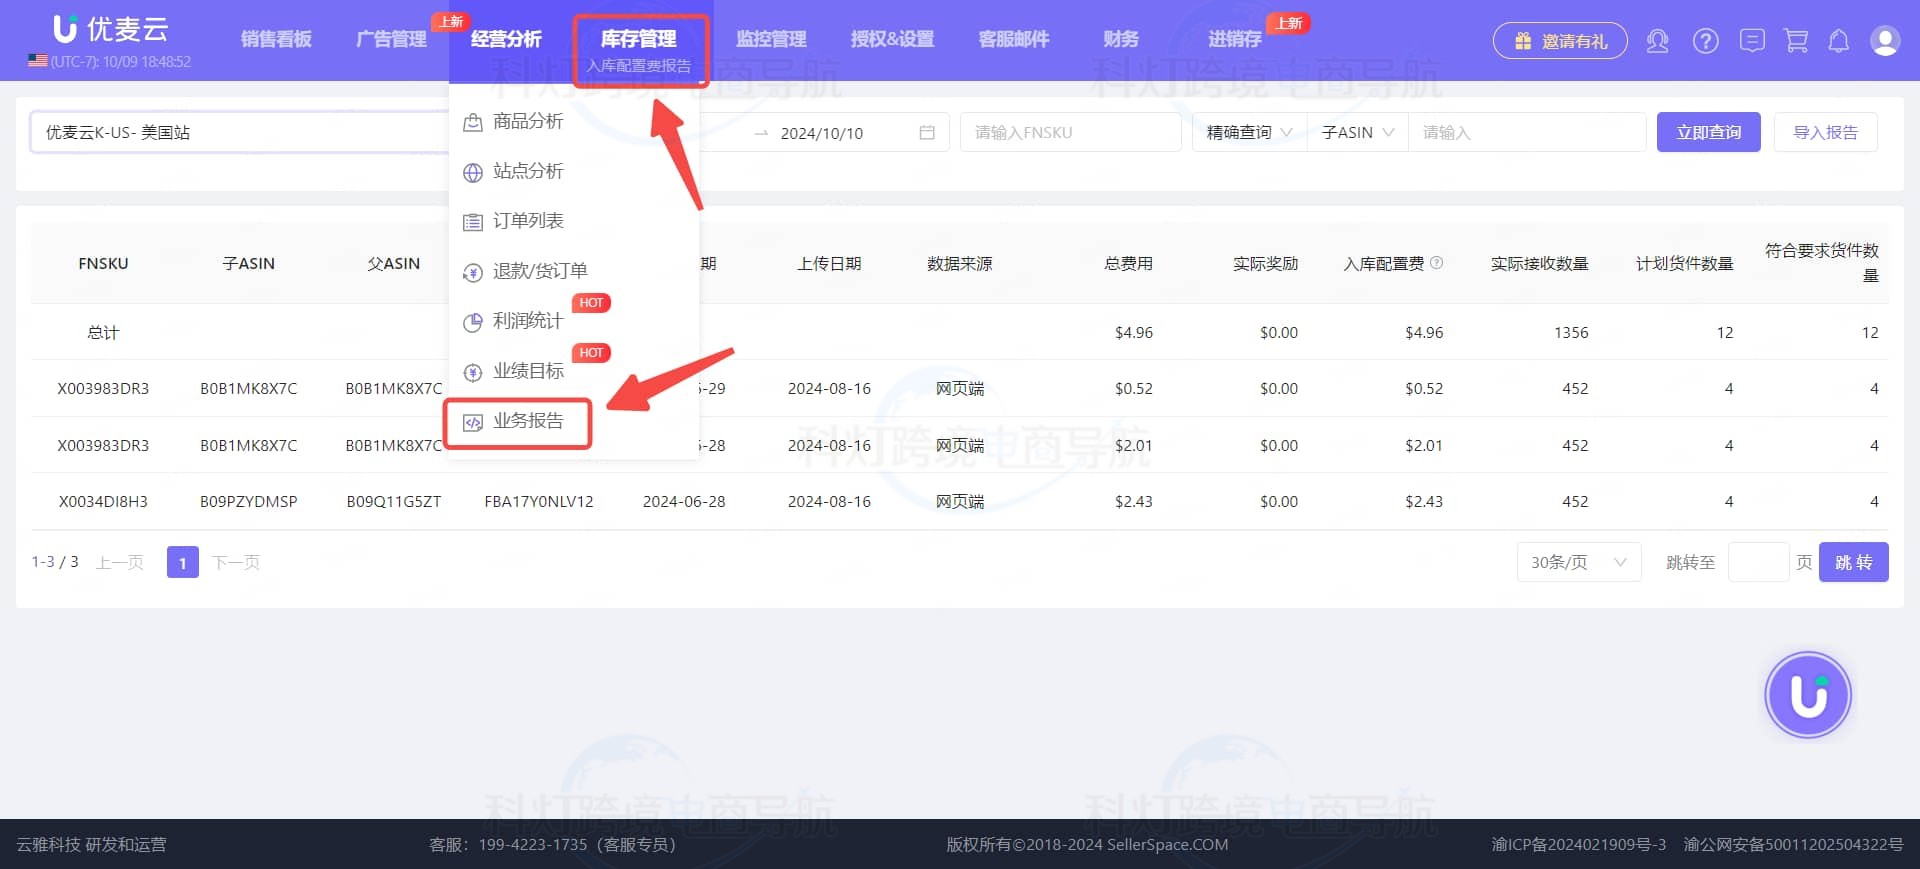Click the SellerSpace.COM copyright text
The height and width of the screenshot is (869, 1920).
[x=1087, y=844]
